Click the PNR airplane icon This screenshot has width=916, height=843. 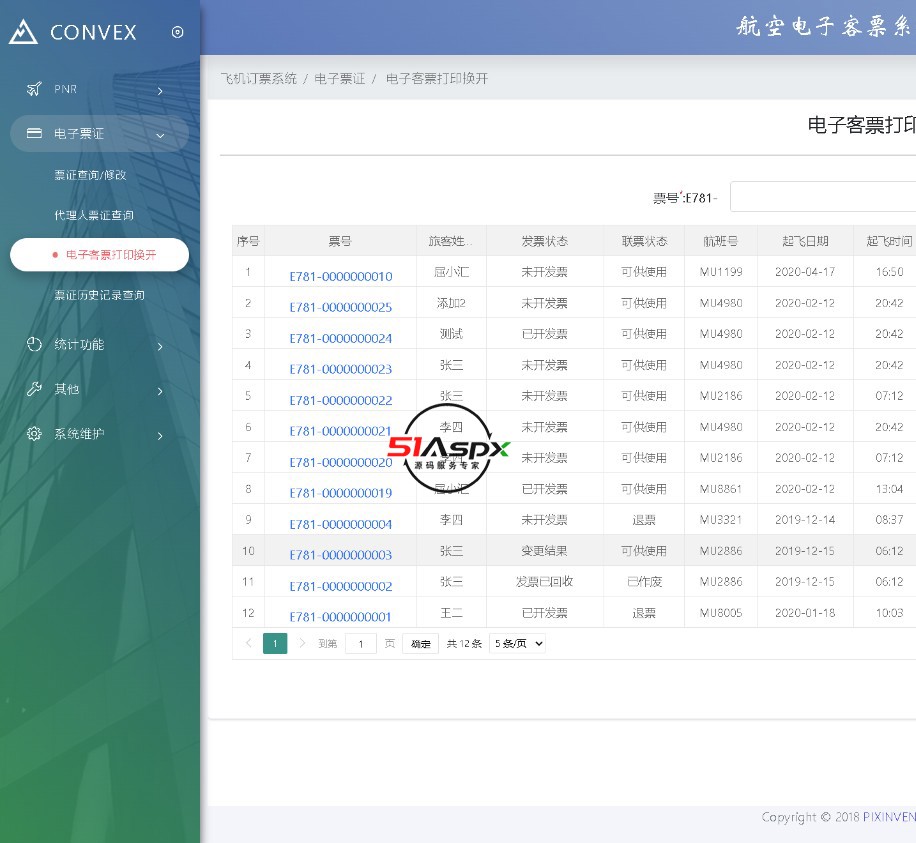[34, 89]
